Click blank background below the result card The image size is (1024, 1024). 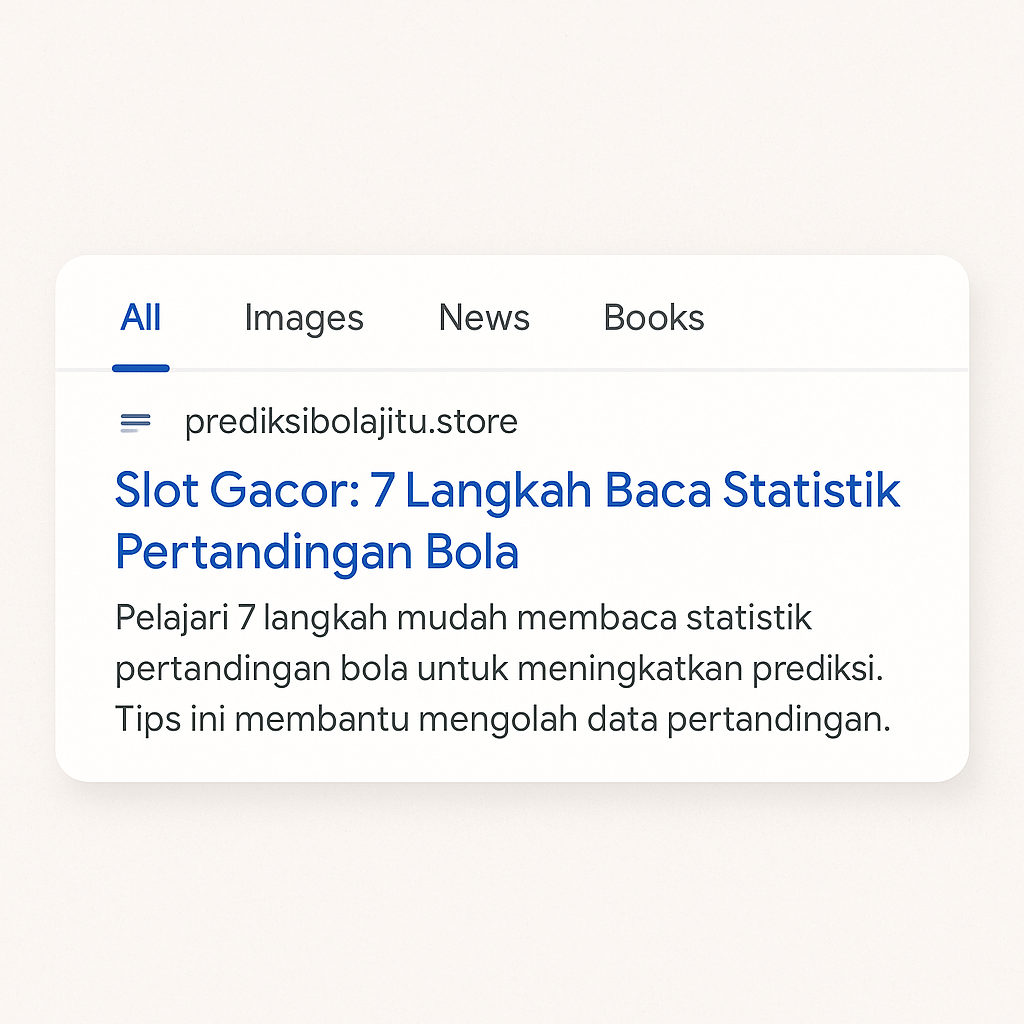(x=512, y=900)
